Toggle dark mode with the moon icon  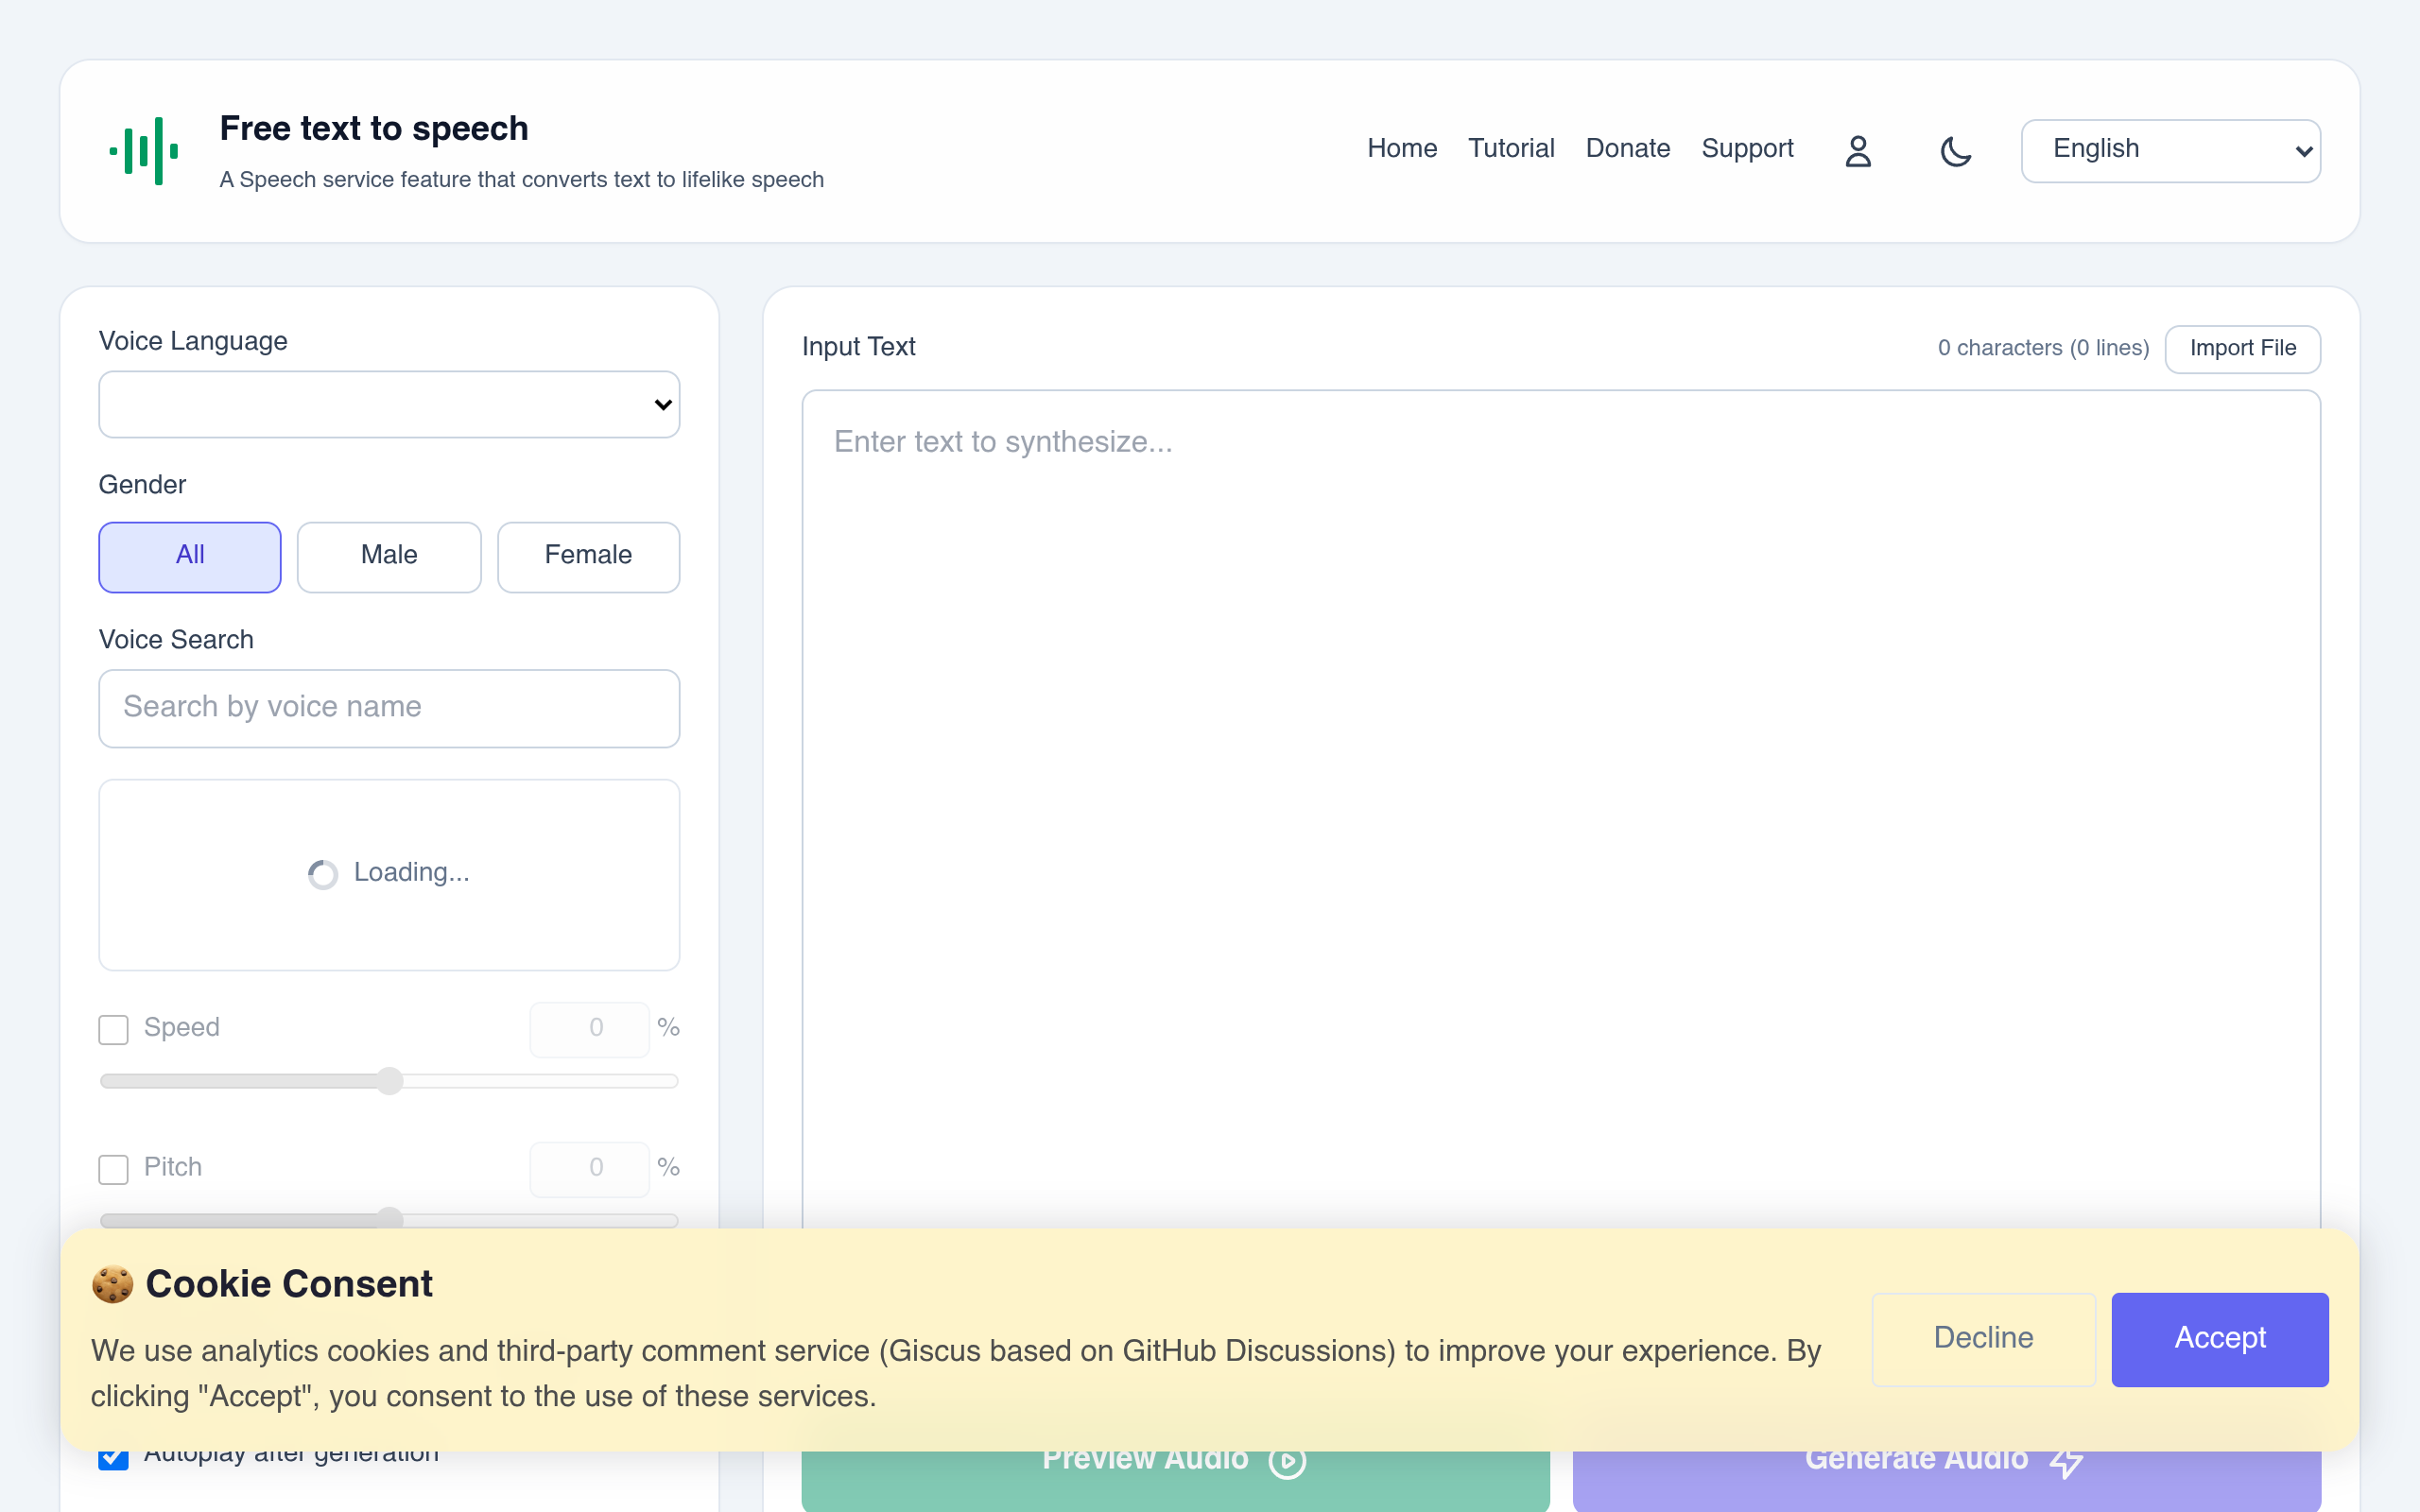coord(1955,151)
